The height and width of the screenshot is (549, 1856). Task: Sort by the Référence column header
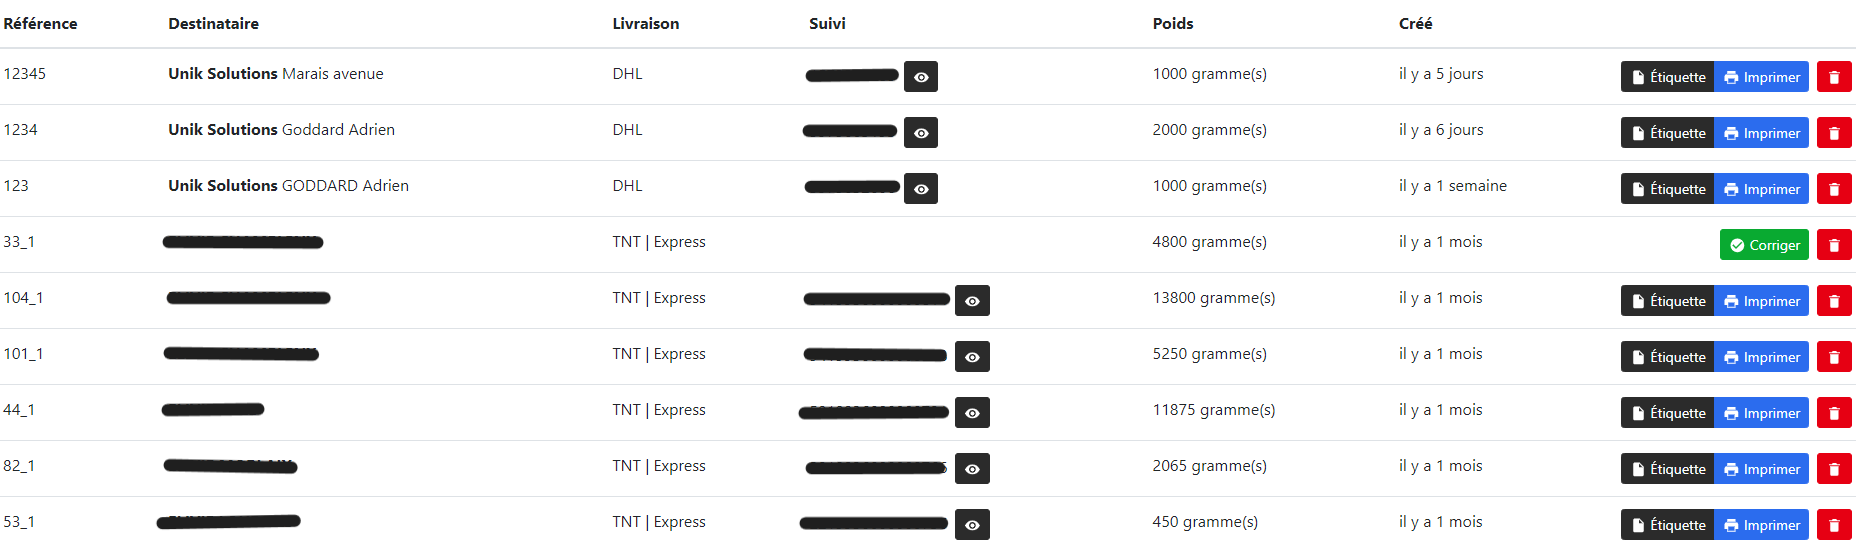click(40, 23)
